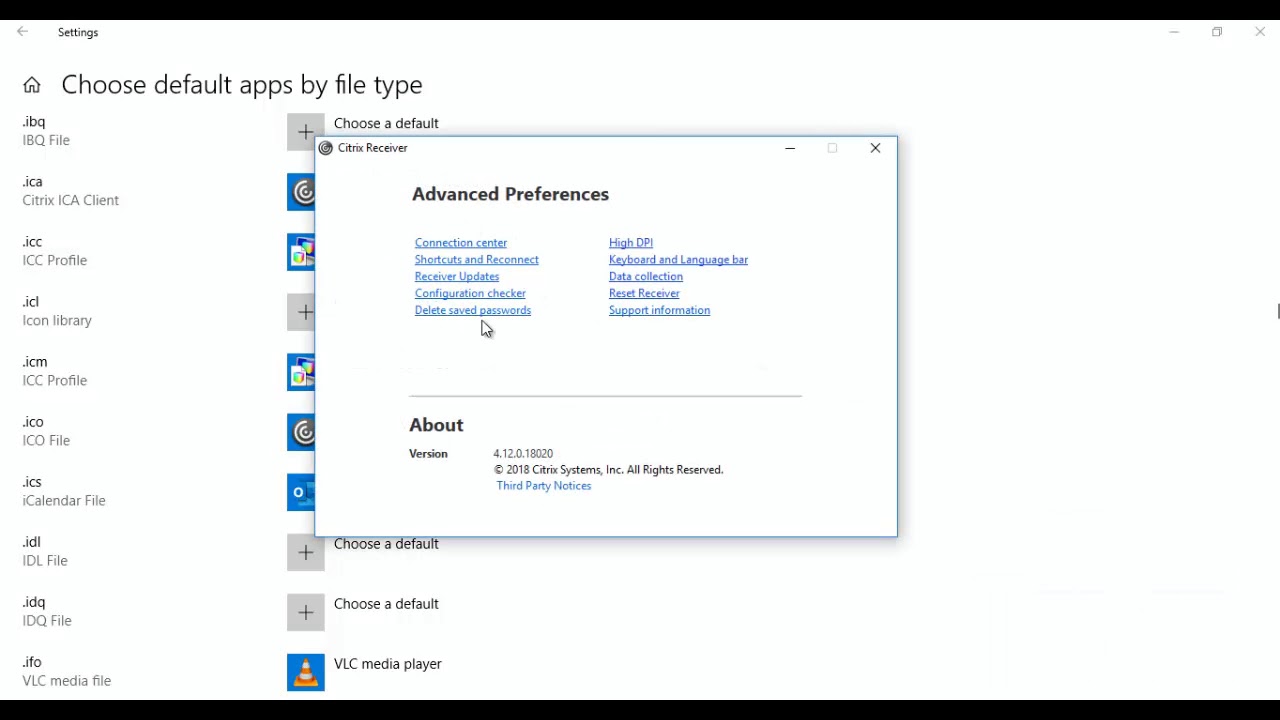
Task: Launch the Configuration checker
Action: [470, 294]
